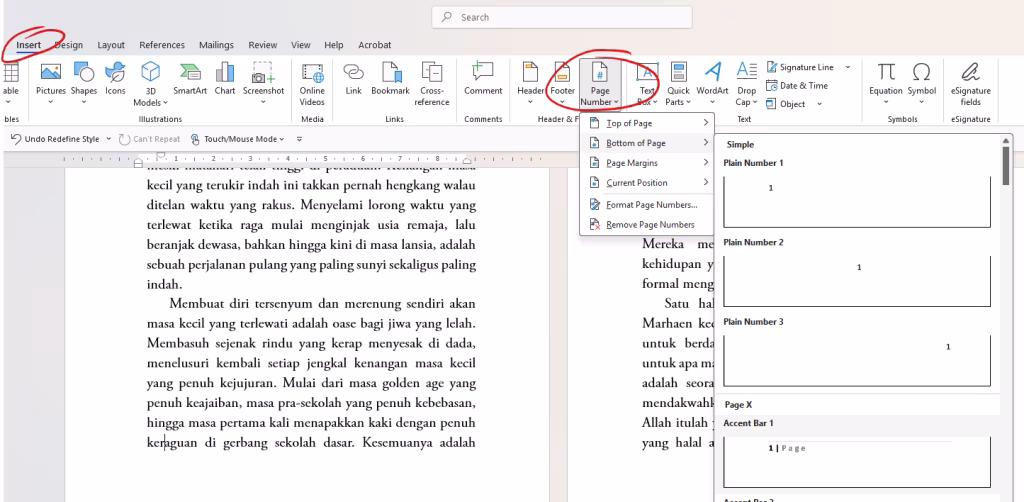Insert a SmartArt graphic
Image resolution: width=1024 pixels, height=502 pixels.
pyautogui.click(x=190, y=80)
